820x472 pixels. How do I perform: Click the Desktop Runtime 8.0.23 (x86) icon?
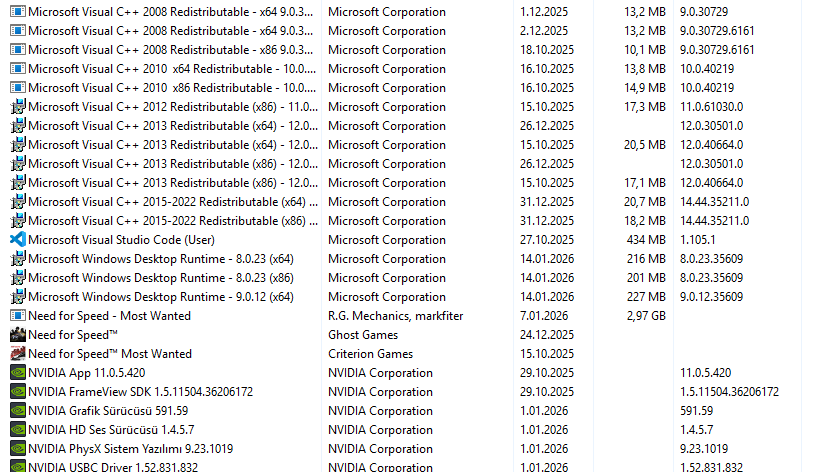[x=18, y=278]
